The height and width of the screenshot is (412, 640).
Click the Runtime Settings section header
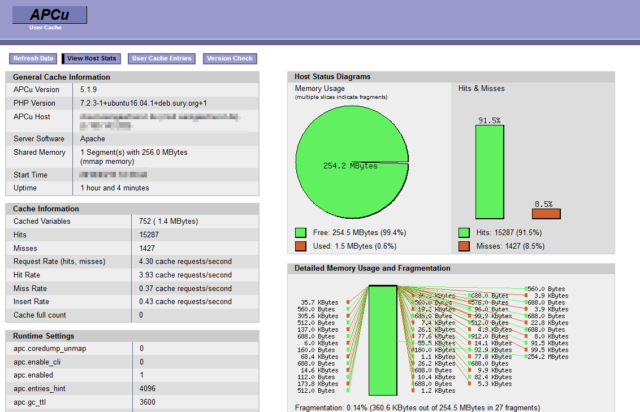click(132, 336)
